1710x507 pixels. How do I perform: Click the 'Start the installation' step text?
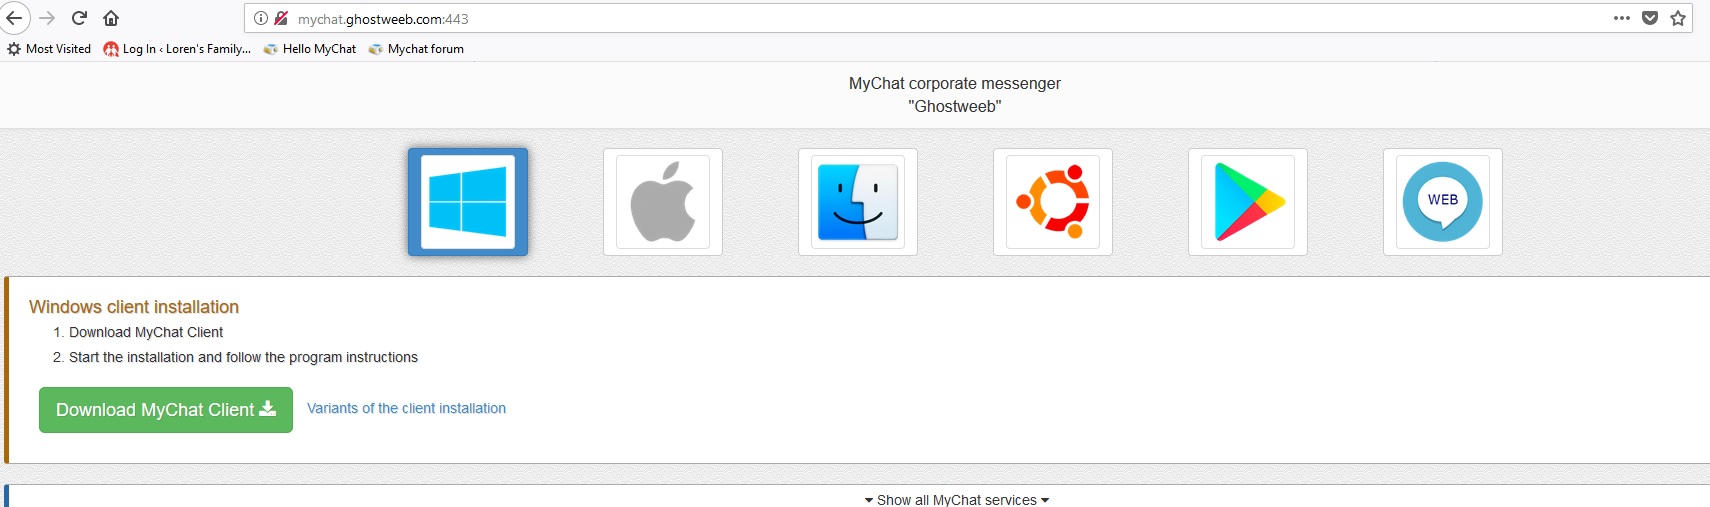tap(243, 357)
